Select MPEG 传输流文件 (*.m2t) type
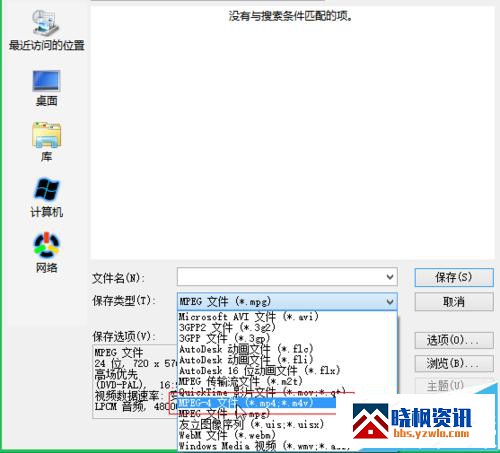Viewport: 500px width, 453px height. 241,381
